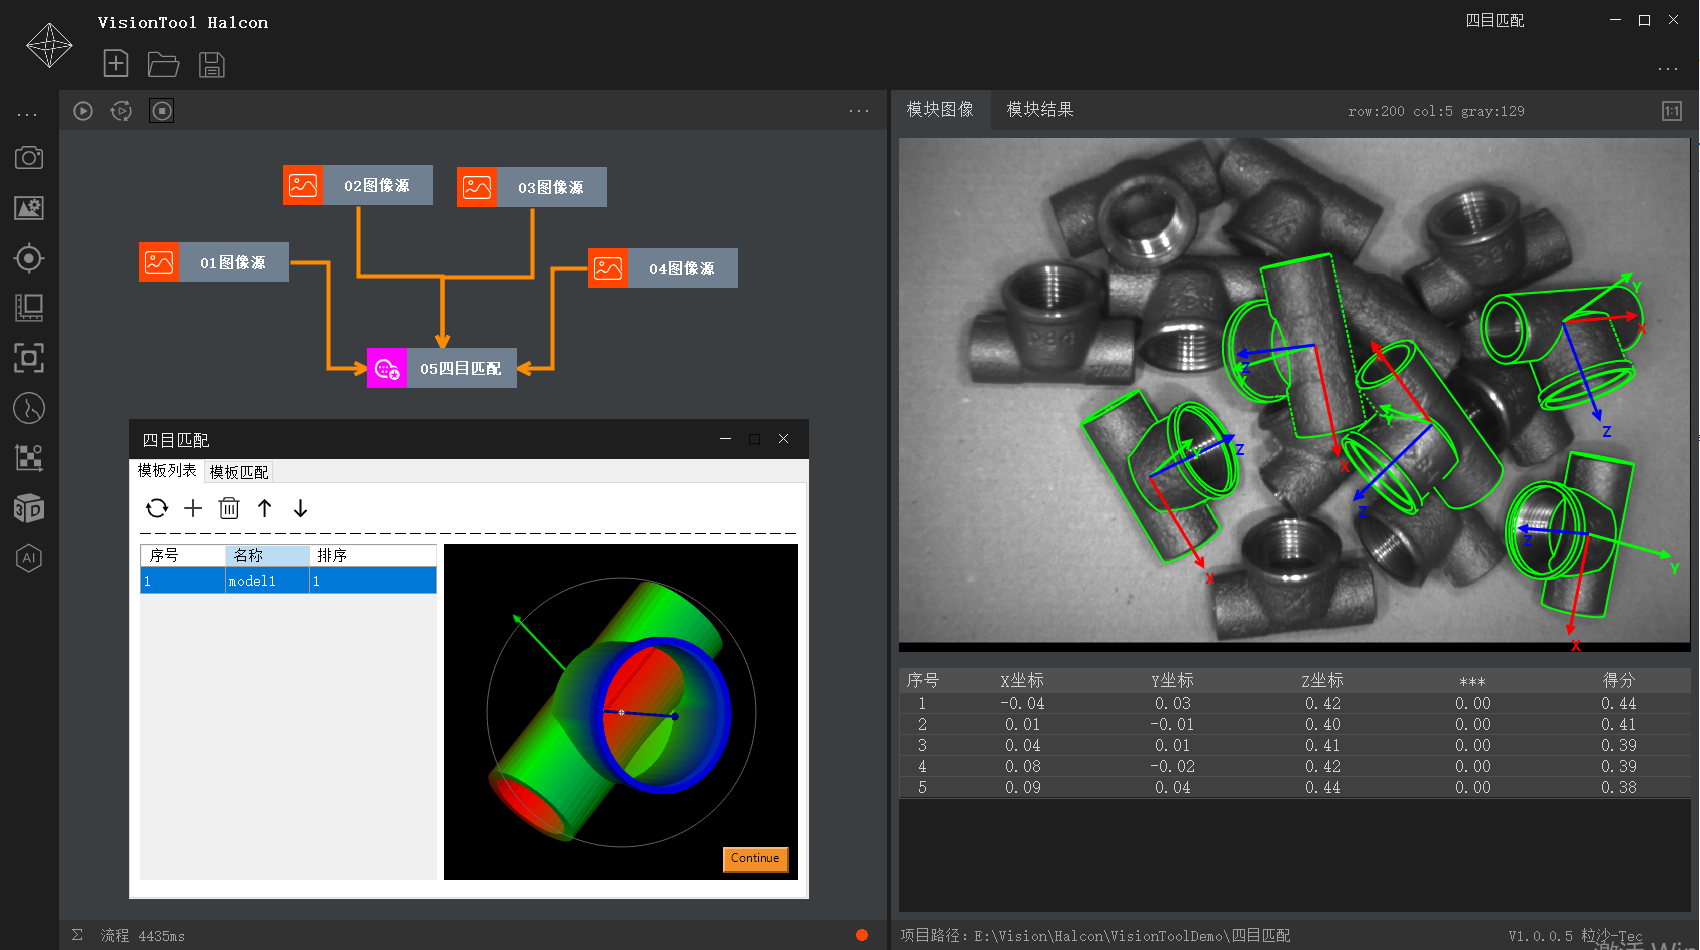
Task: Save project with floppy disk icon
Action: click(x=211, y=65)
